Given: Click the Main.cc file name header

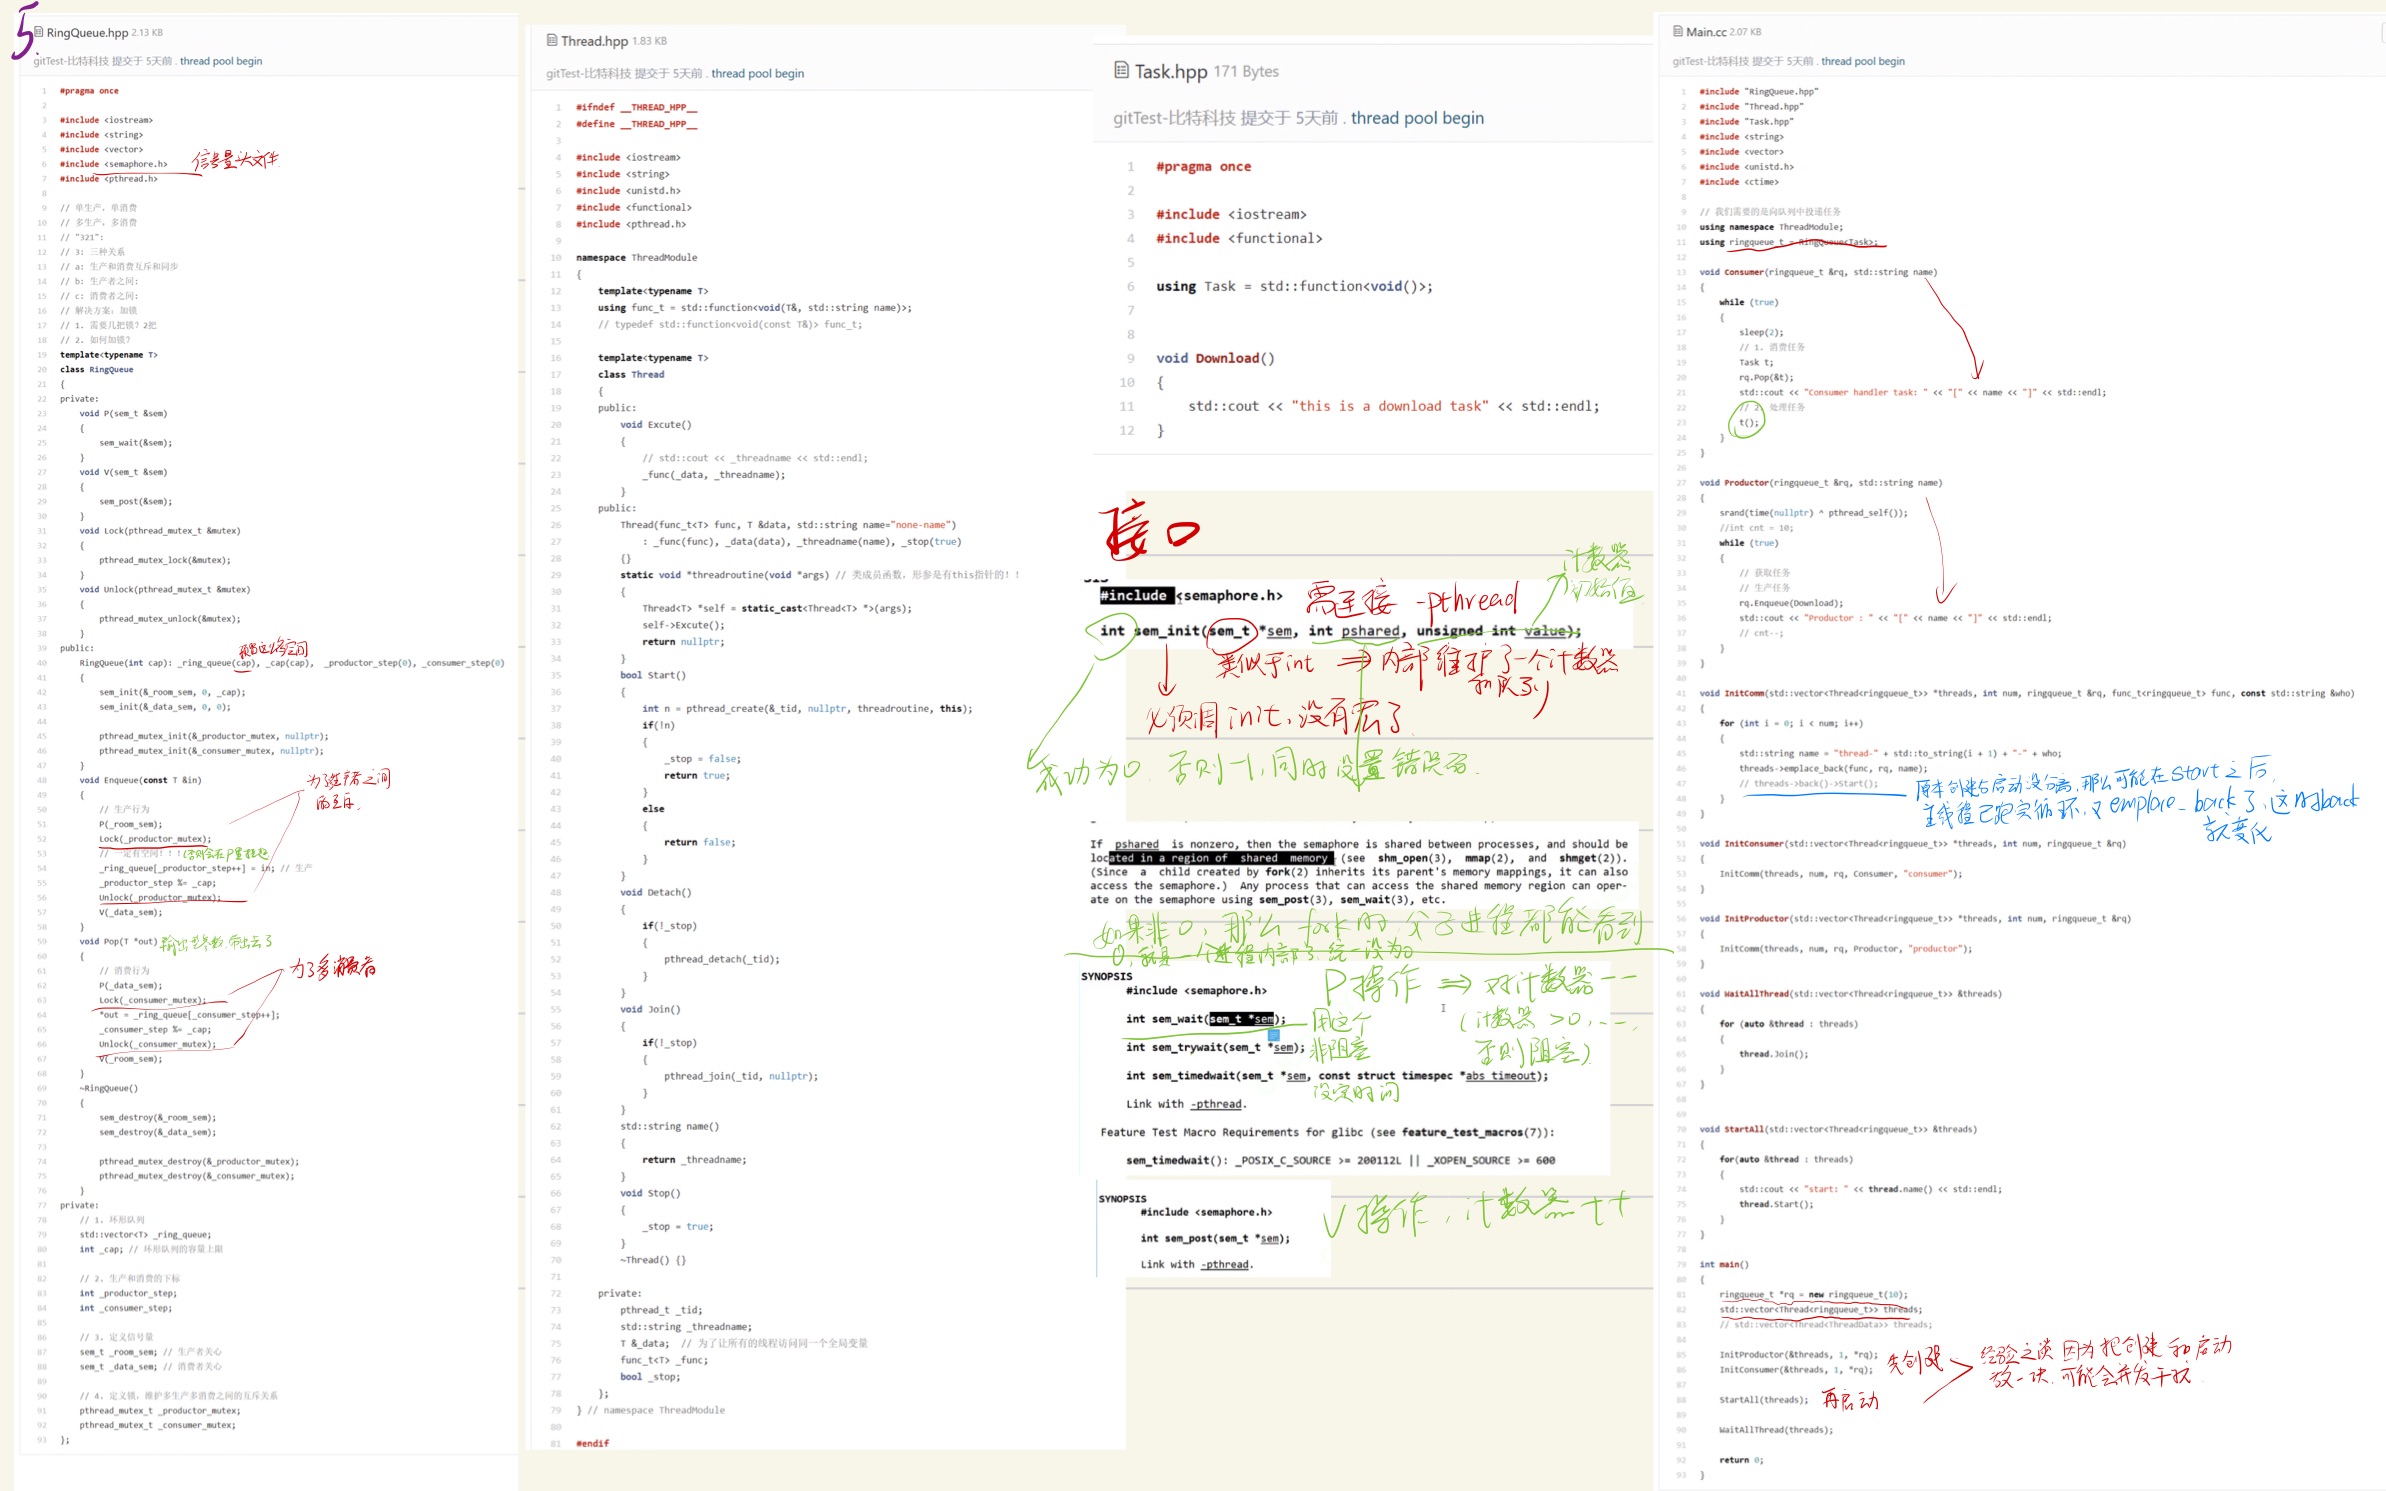Looking at the screenshot, I should 1705,32.
